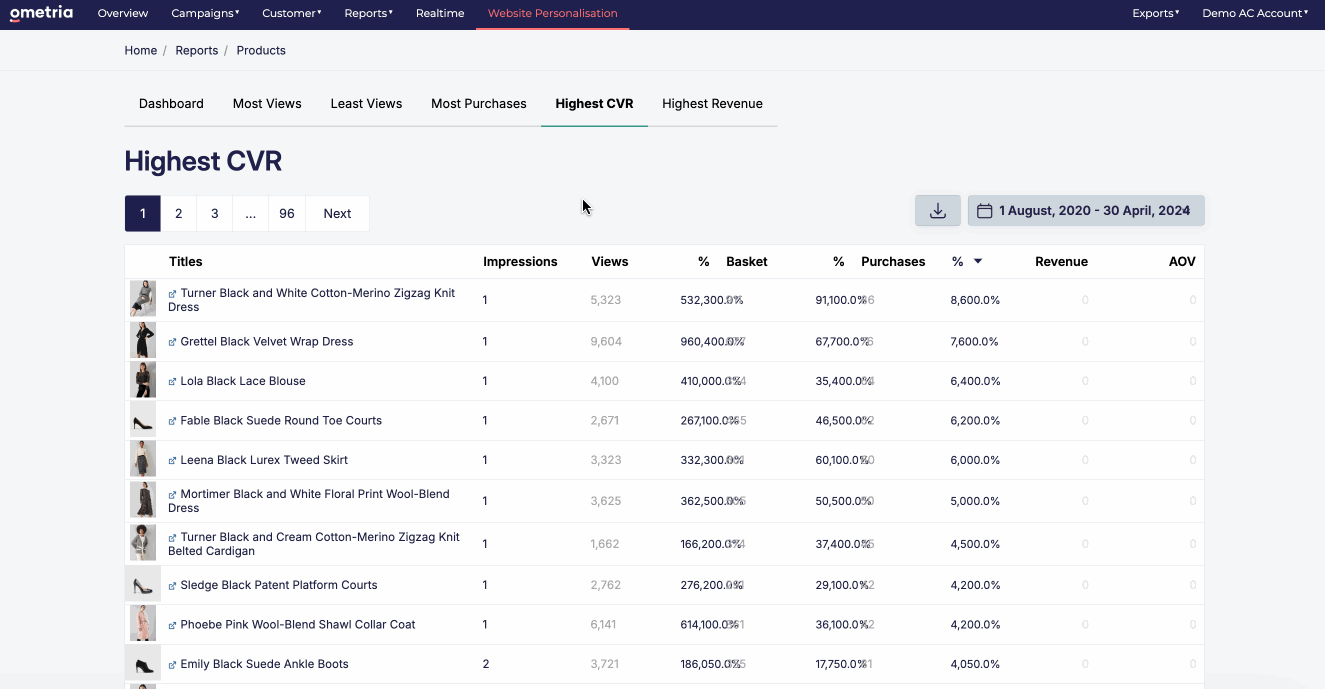
Task: Expand the Campaigns dropdown menu
Action: (x=205, y=13)
